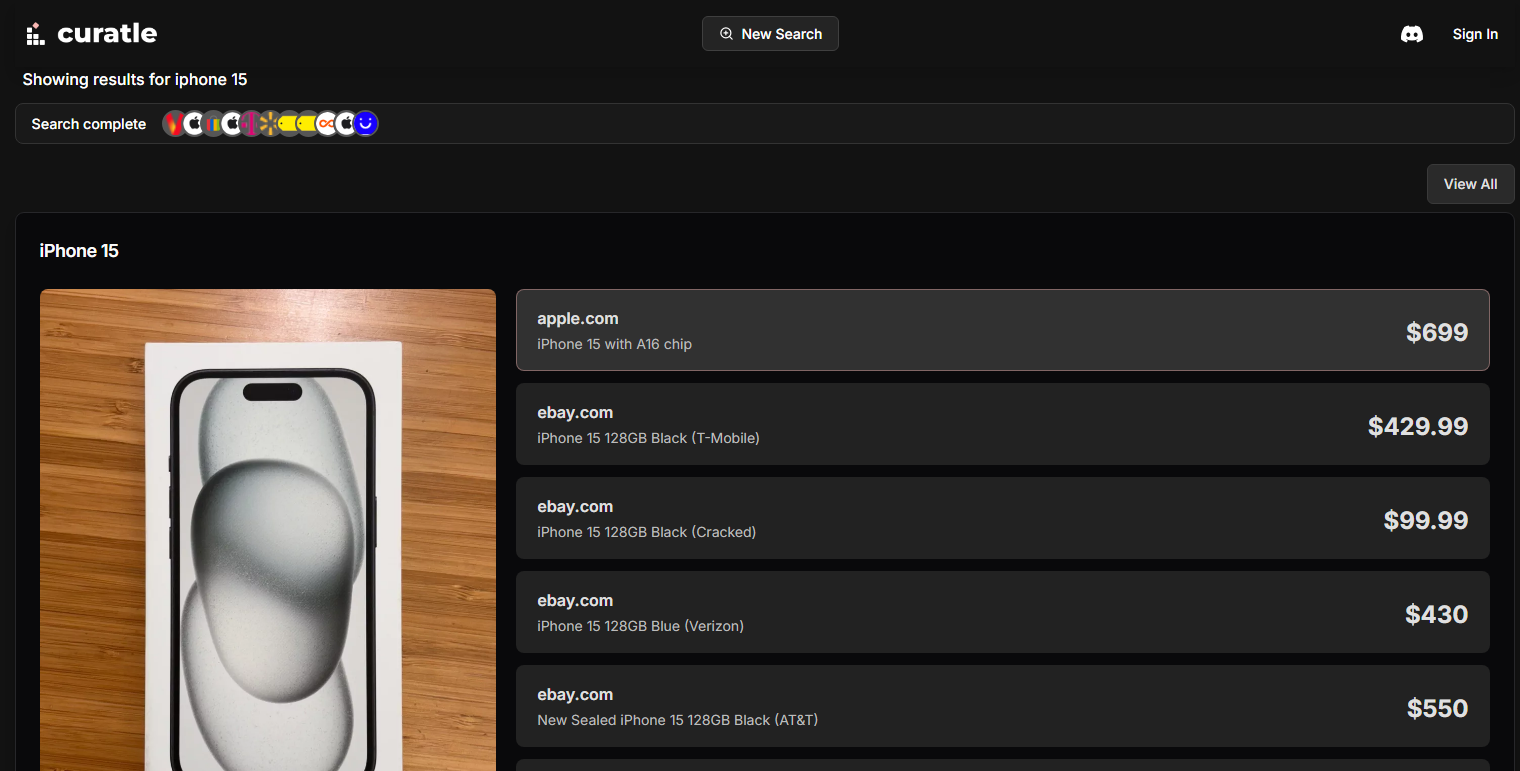Image resolution: width=1520 pixels, height=771 pixels.
Task: Open the eBay T-Mobile $429.99 listing
Action: [x=1002, y=424]
